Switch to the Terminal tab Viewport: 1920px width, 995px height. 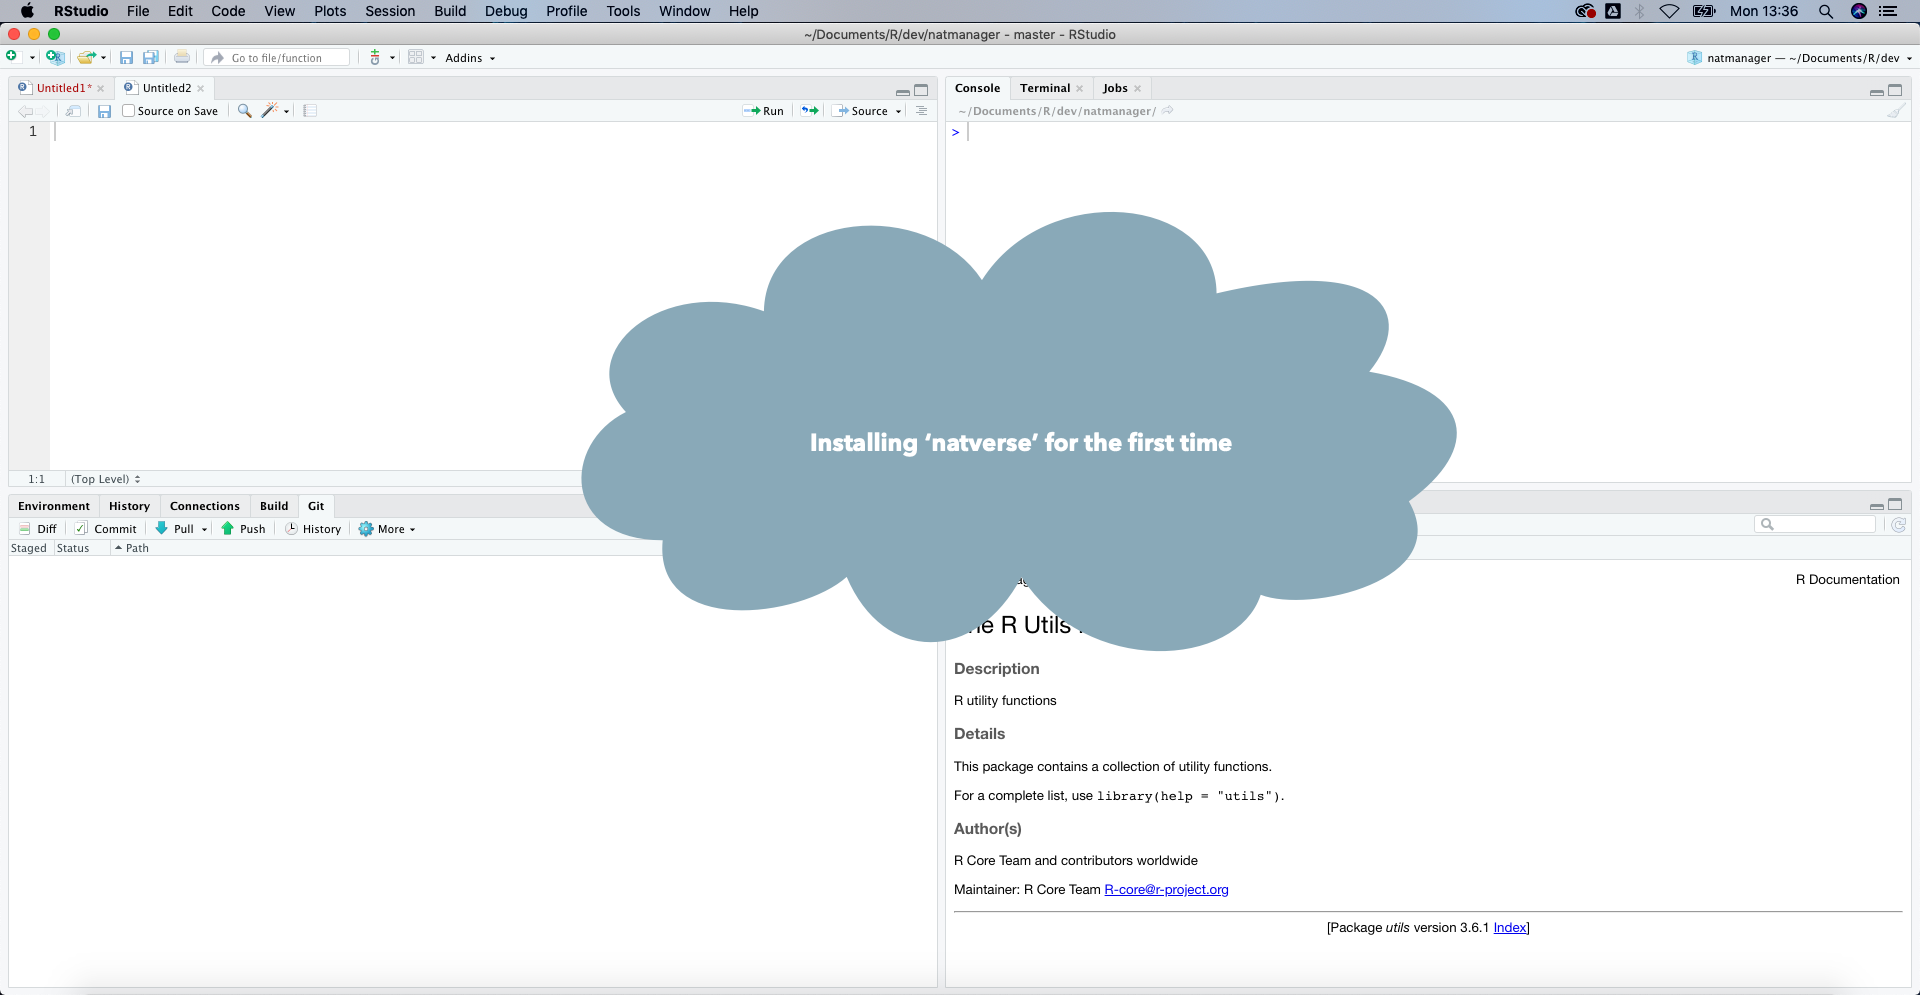[1044, 88]
